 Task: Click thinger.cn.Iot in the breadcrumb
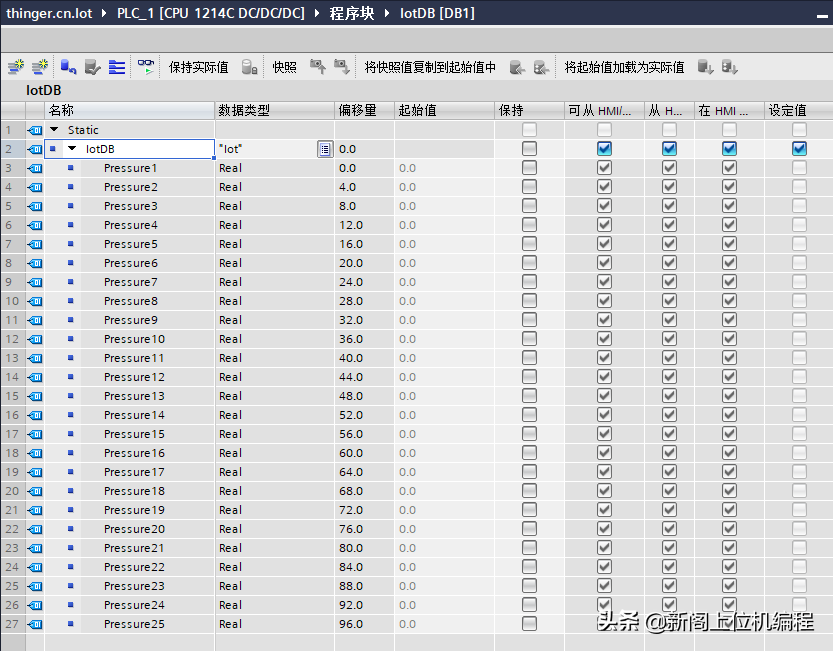click(49, 13)
